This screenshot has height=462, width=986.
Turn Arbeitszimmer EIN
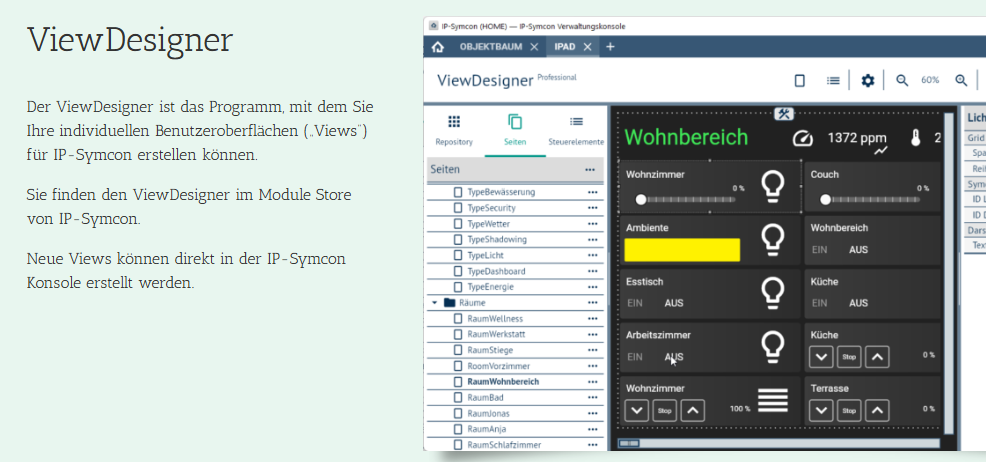[x=635, y=357]
